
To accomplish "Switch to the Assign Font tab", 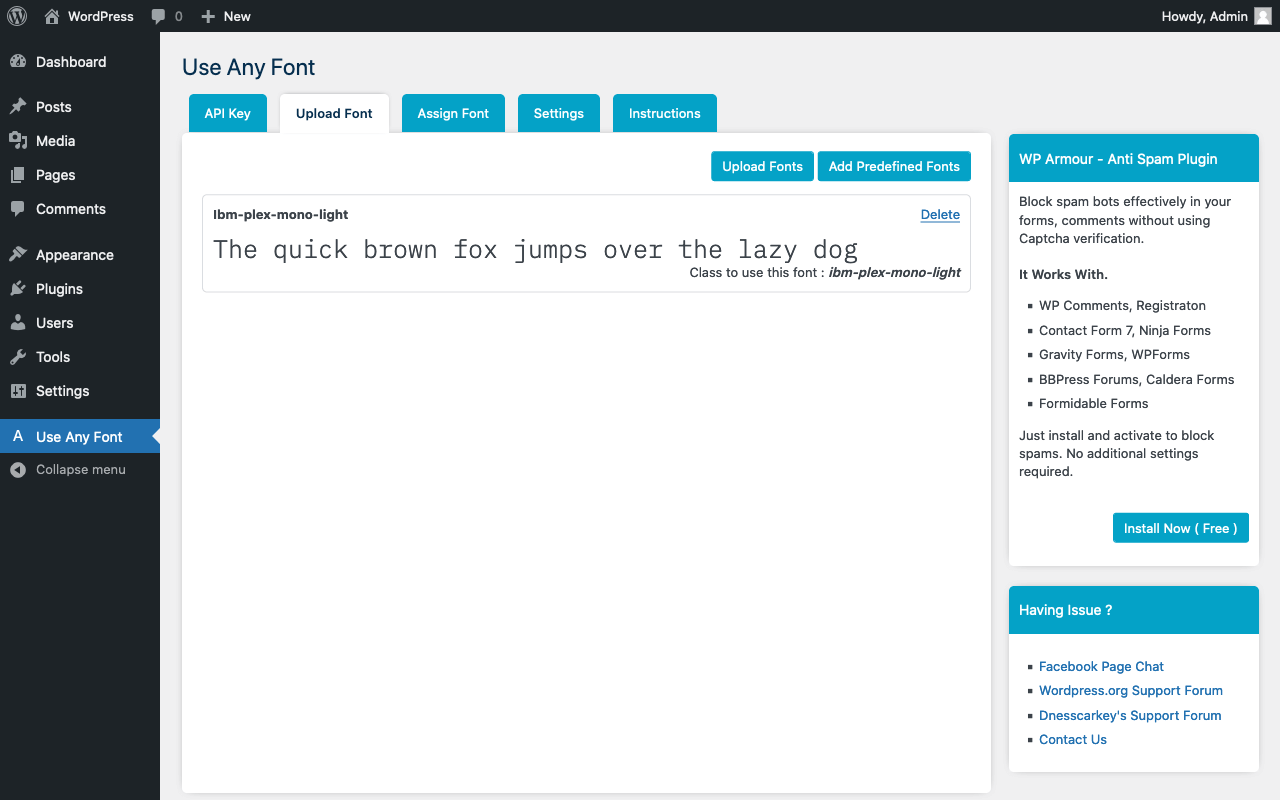I will (453, 113).
